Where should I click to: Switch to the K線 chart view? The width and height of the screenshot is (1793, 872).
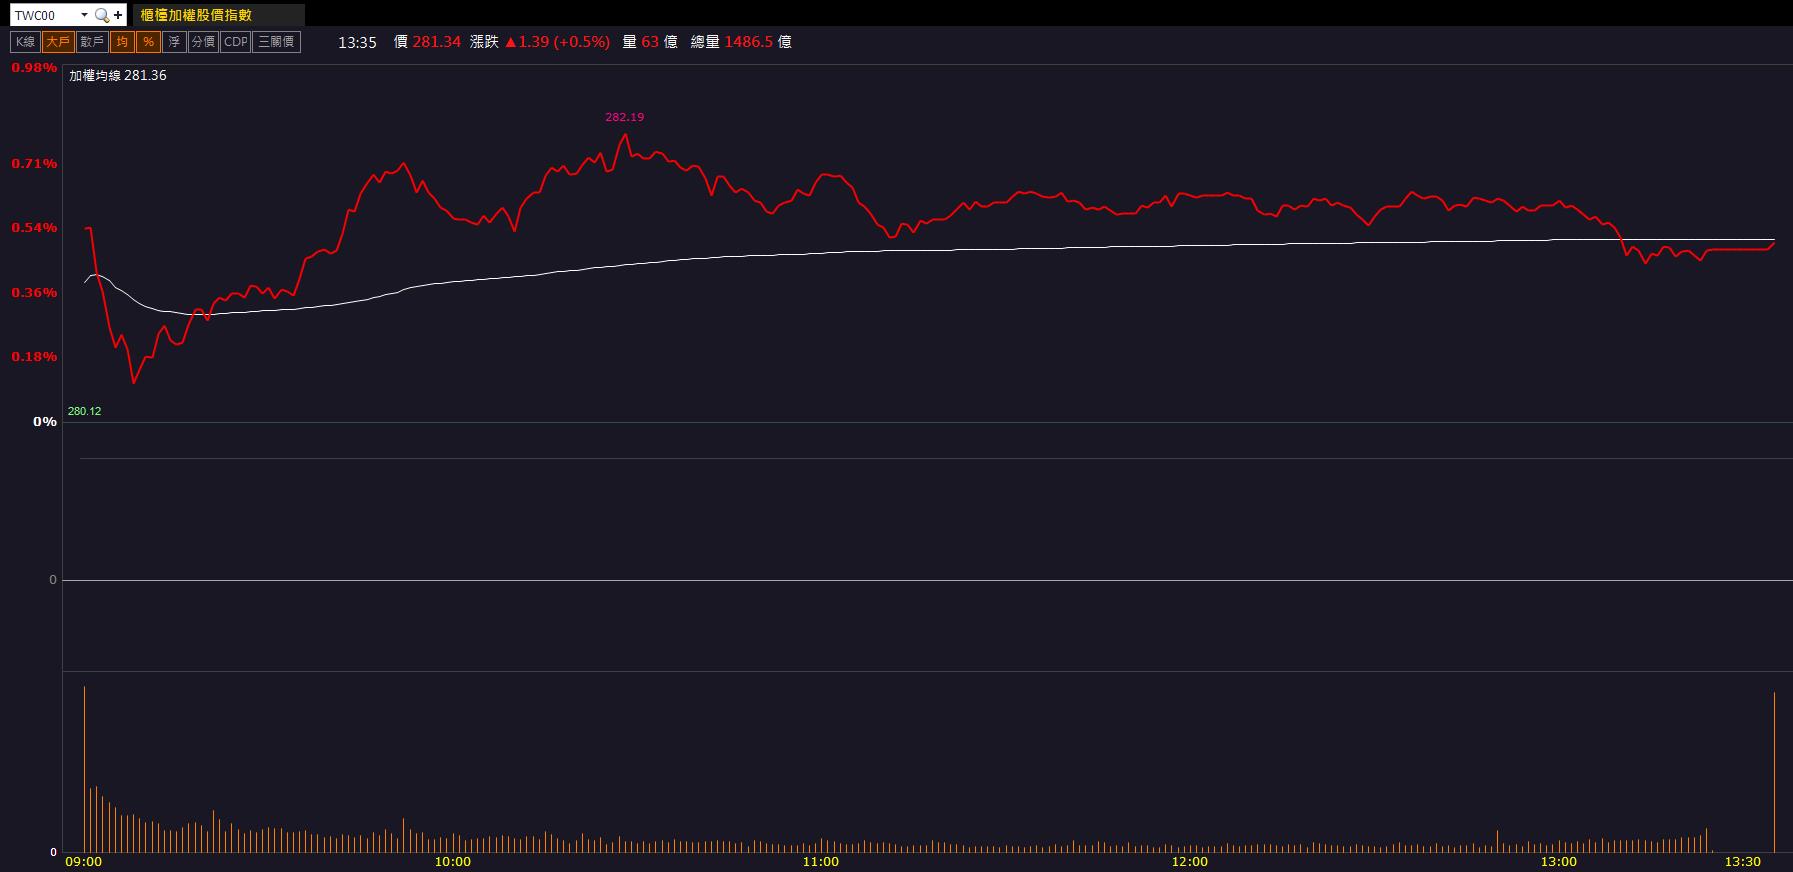pyautogui.click(x=25, y=42)
